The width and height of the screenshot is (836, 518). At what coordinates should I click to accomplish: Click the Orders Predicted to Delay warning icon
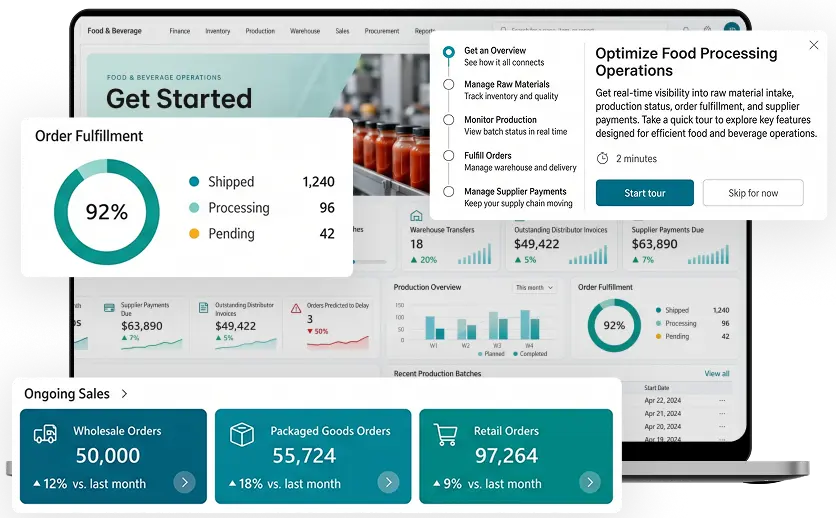(x=296, y=308)
